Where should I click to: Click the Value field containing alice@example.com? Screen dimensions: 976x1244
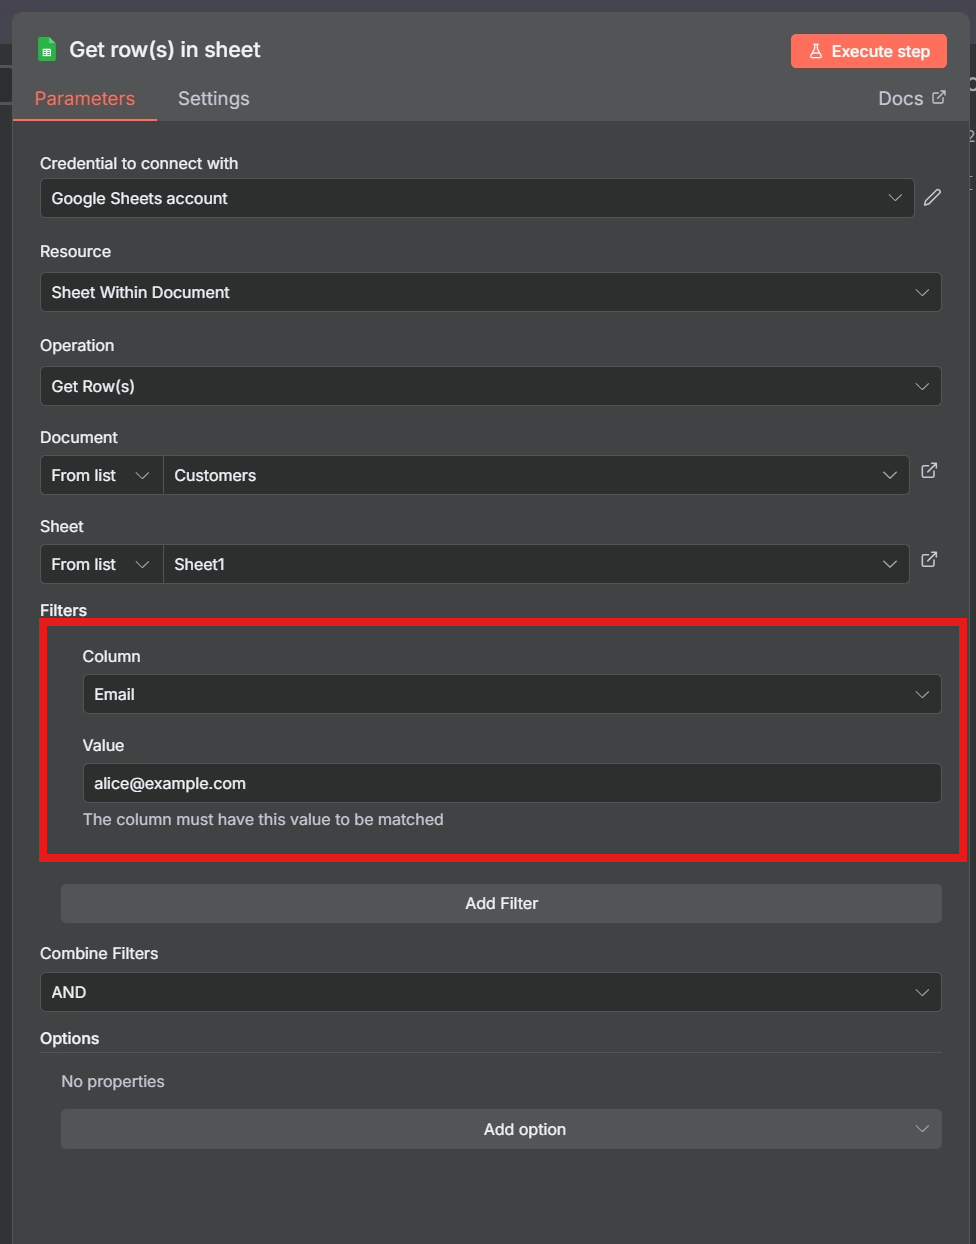(x=511, y=783)
